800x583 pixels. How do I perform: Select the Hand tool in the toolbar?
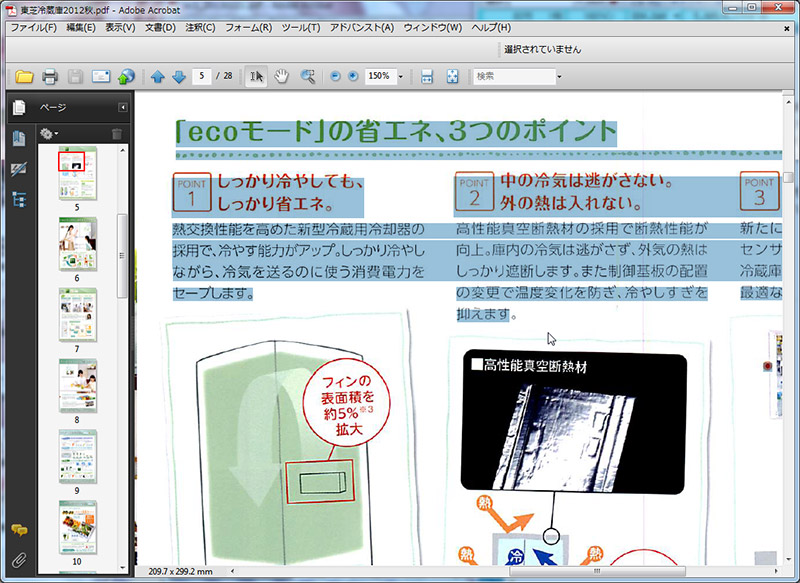pyautogui.click(x=282, y=76)
